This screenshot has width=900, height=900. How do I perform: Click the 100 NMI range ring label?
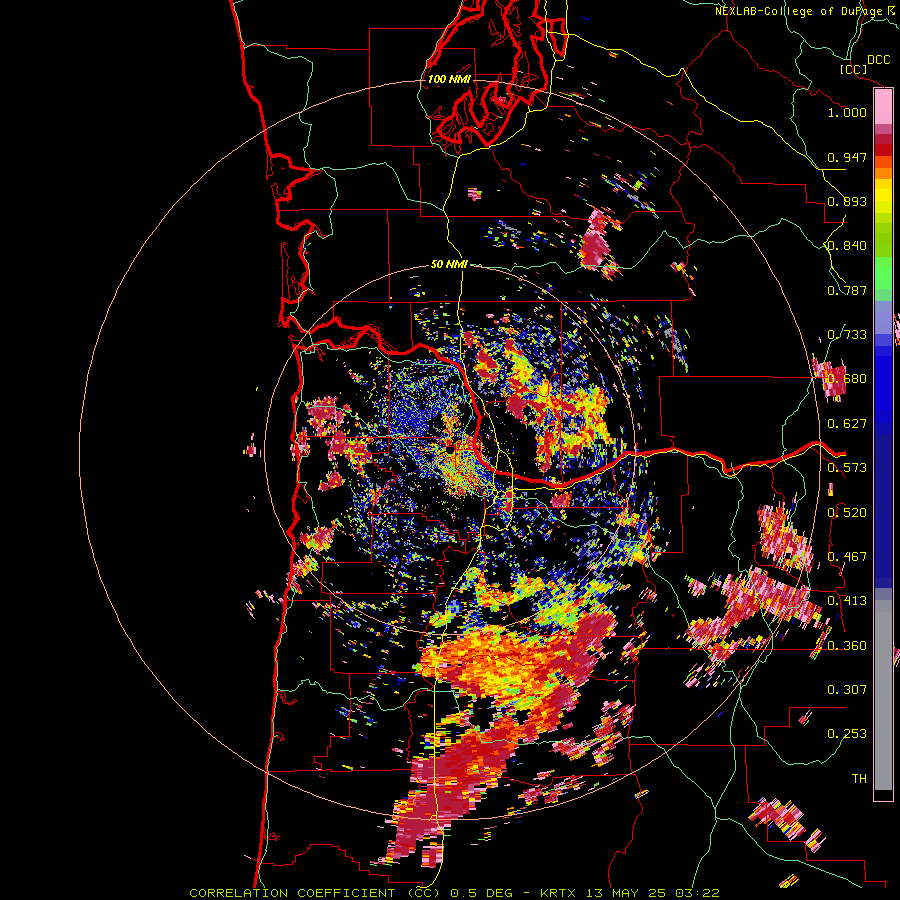tap(449, 79)
